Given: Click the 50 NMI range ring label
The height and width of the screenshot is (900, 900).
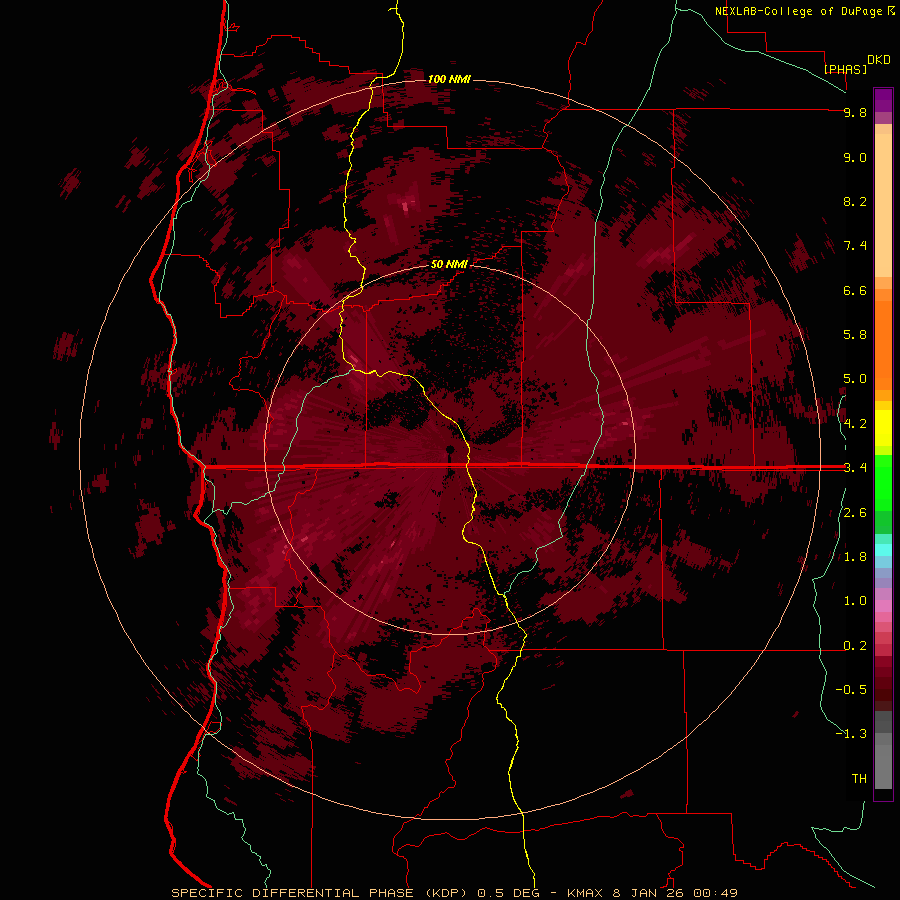Looking at the screenshot, I should pyautogui.click(x=449, y=264).
